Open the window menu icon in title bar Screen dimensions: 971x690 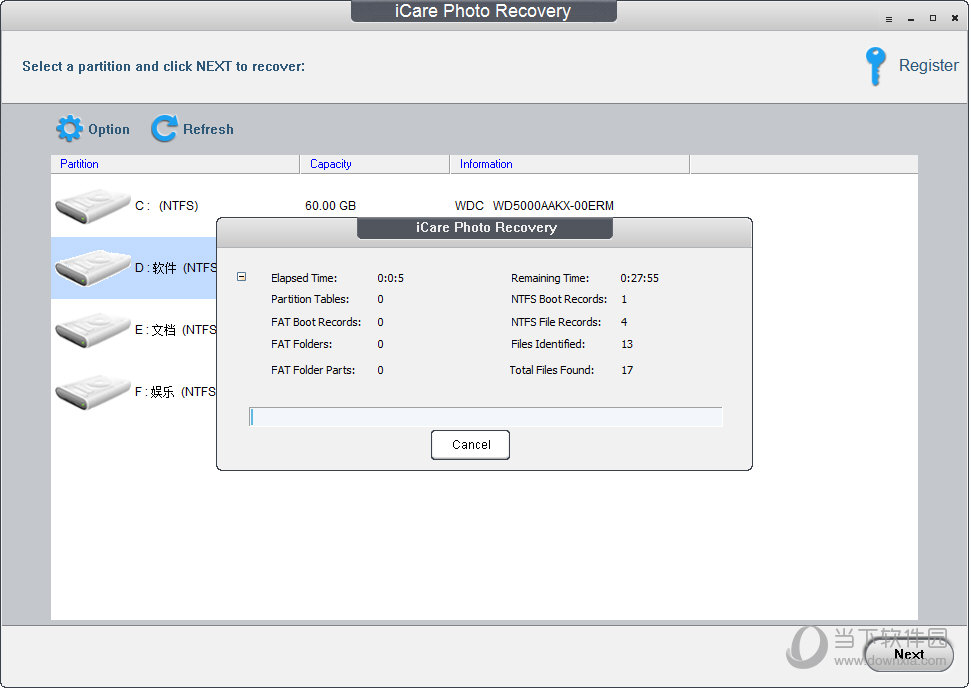(889, 19)
